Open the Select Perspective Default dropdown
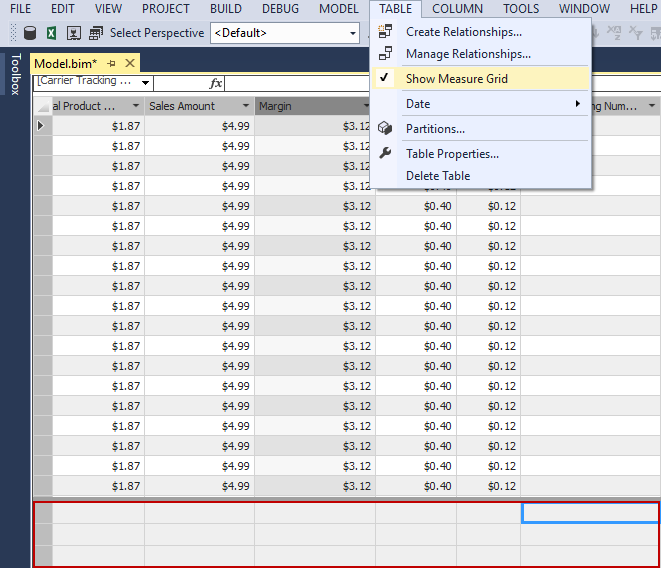 pyautogui.click(x=354, y=33)
